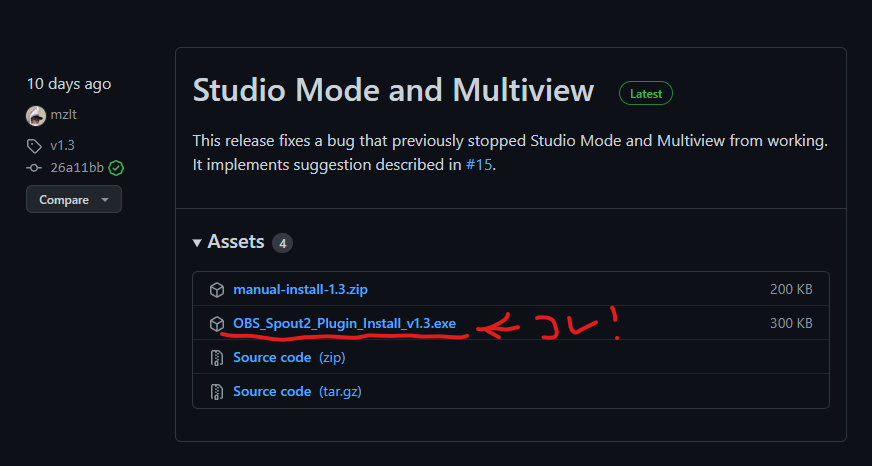This screenshot has width=872, height=466.
Task: Download manual-install-1.3.zip
Action: tap(300, 290)
